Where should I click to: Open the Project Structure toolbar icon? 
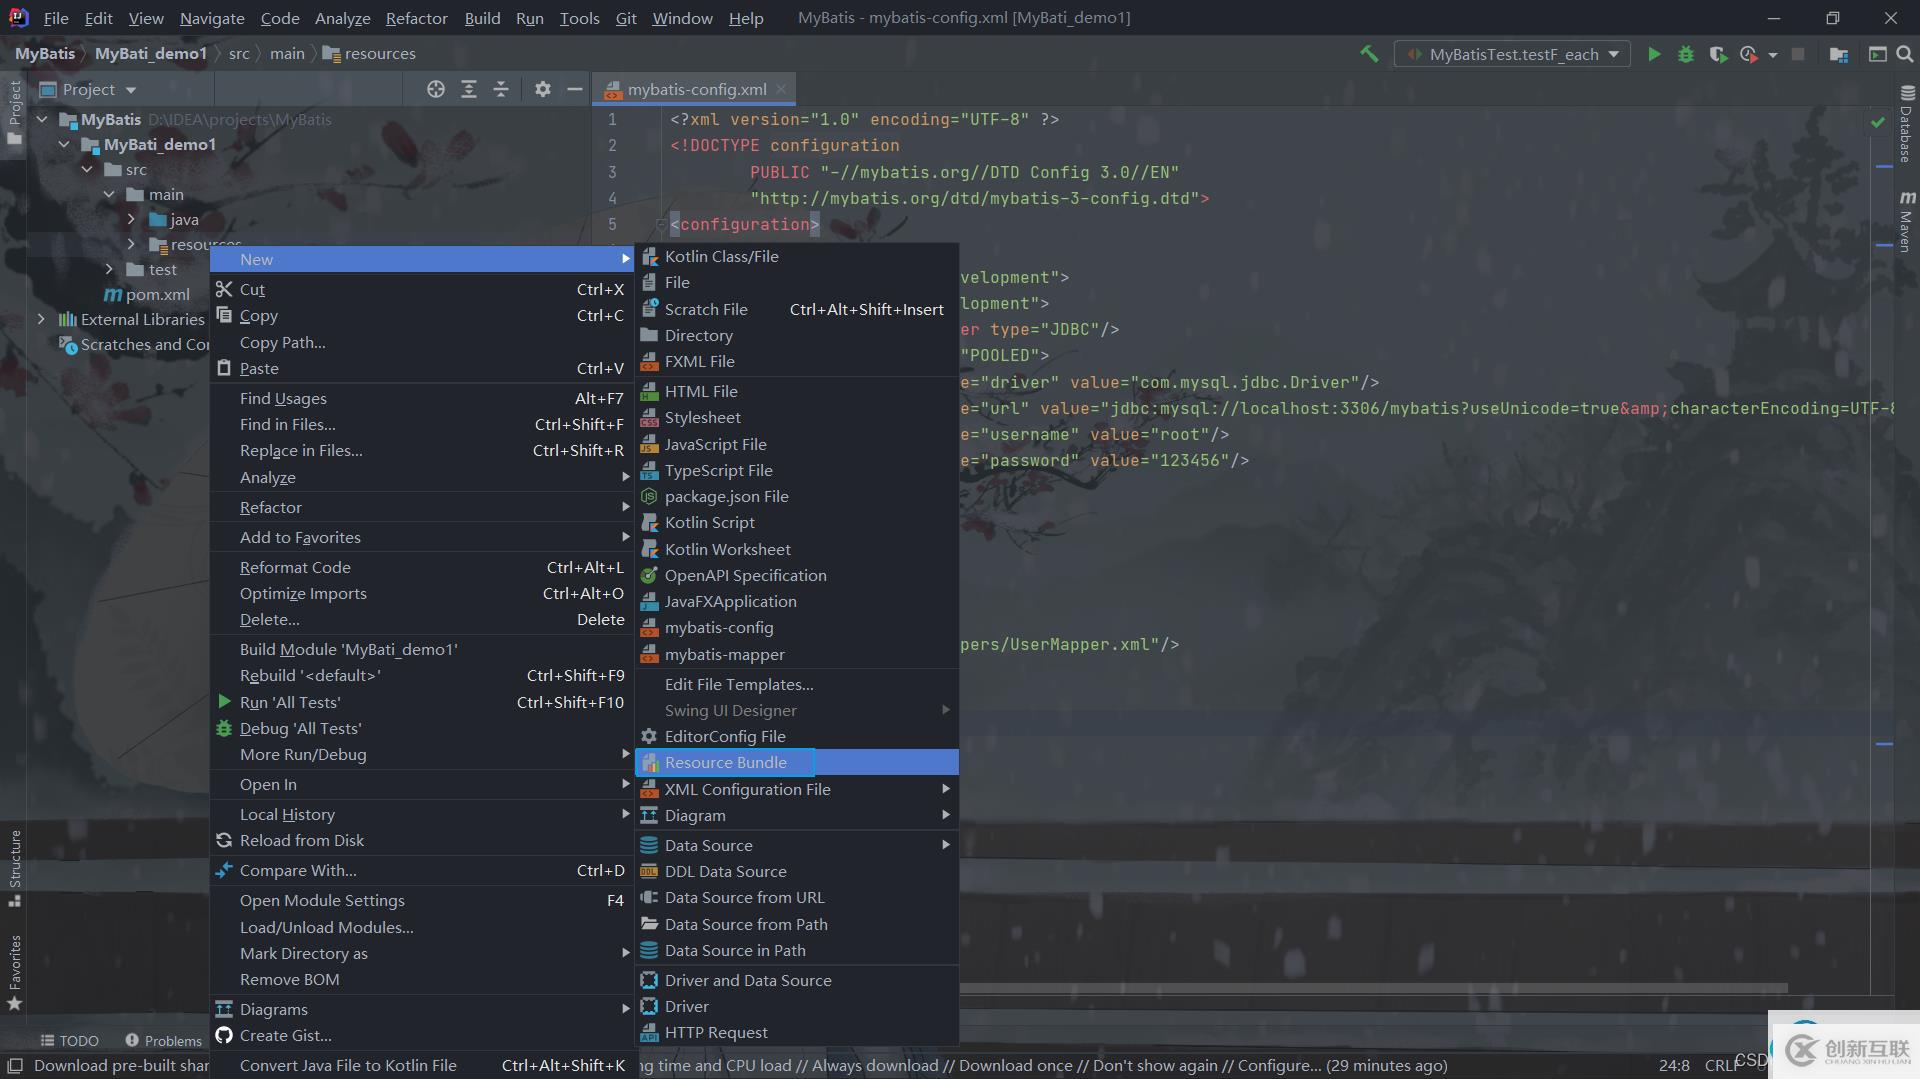[x=1839, y=54]
